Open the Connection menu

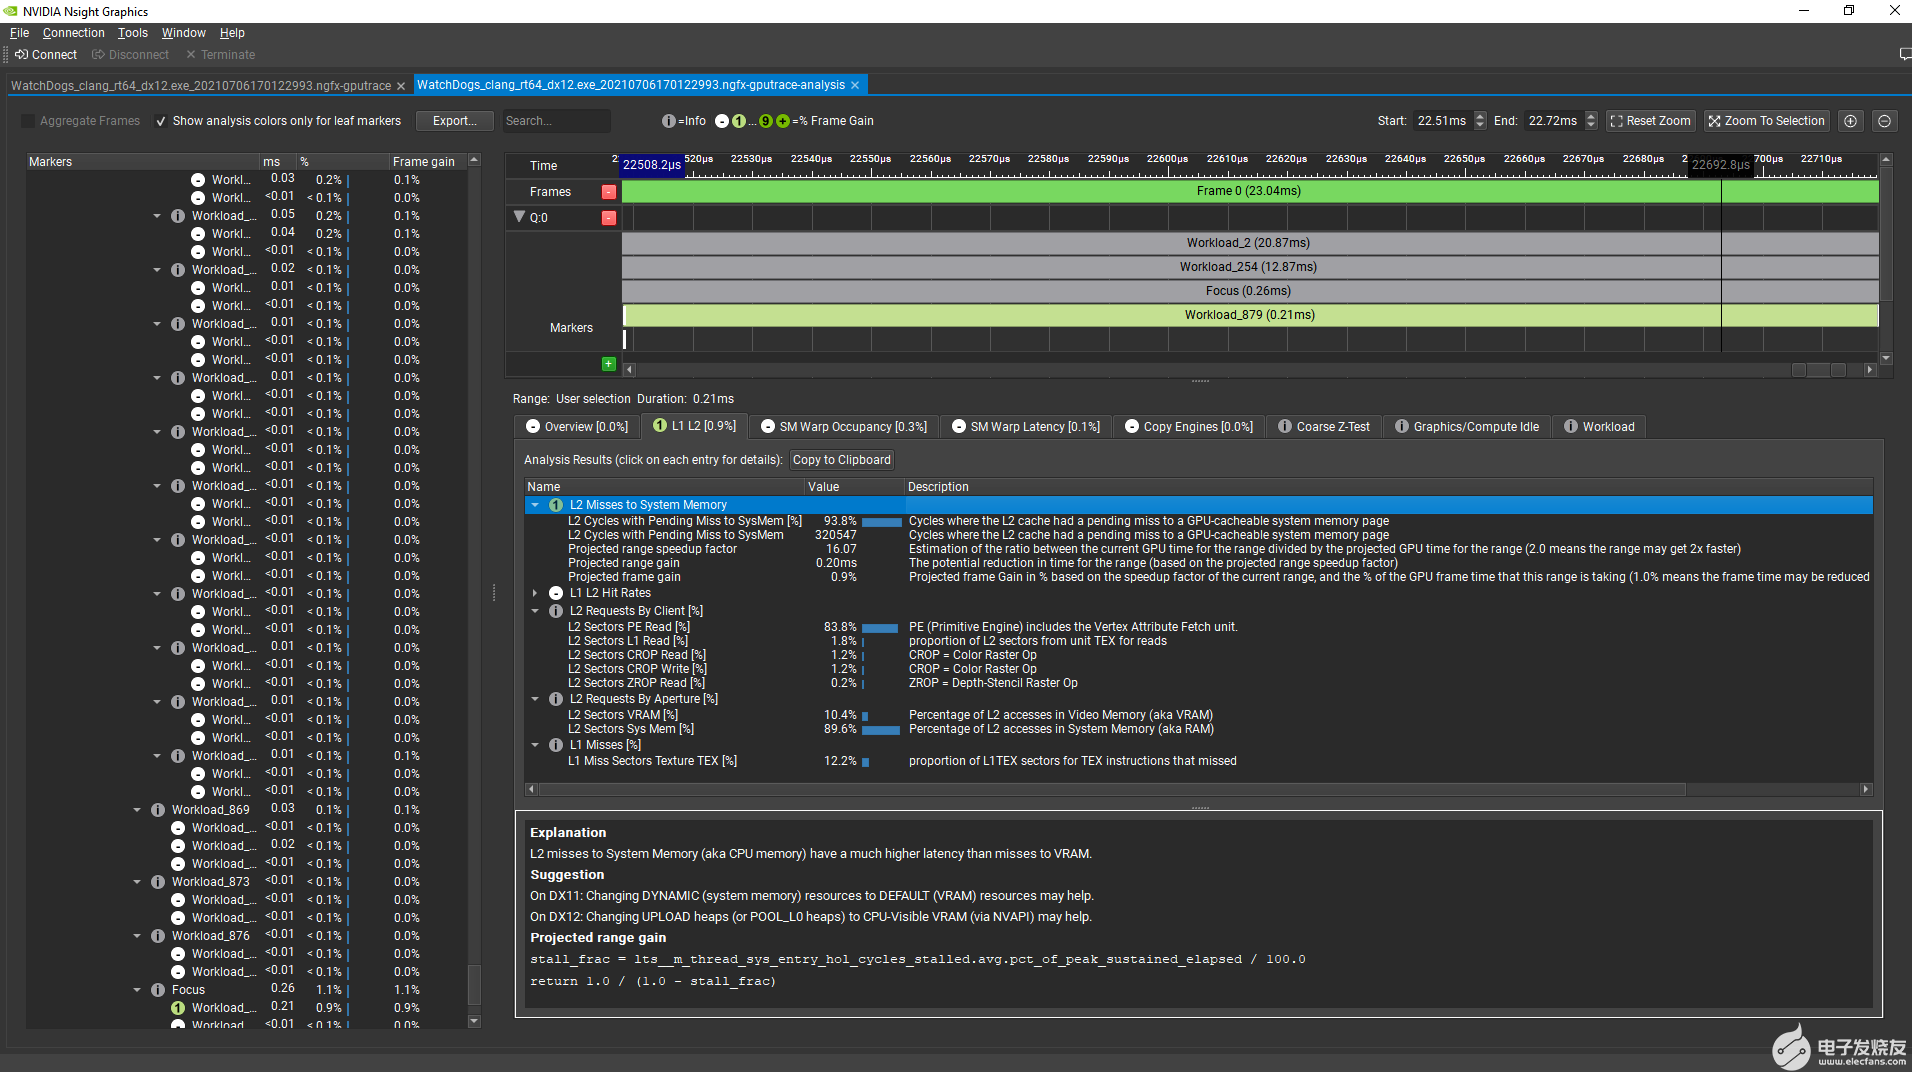pyautogui.click(x=73, y=33)
